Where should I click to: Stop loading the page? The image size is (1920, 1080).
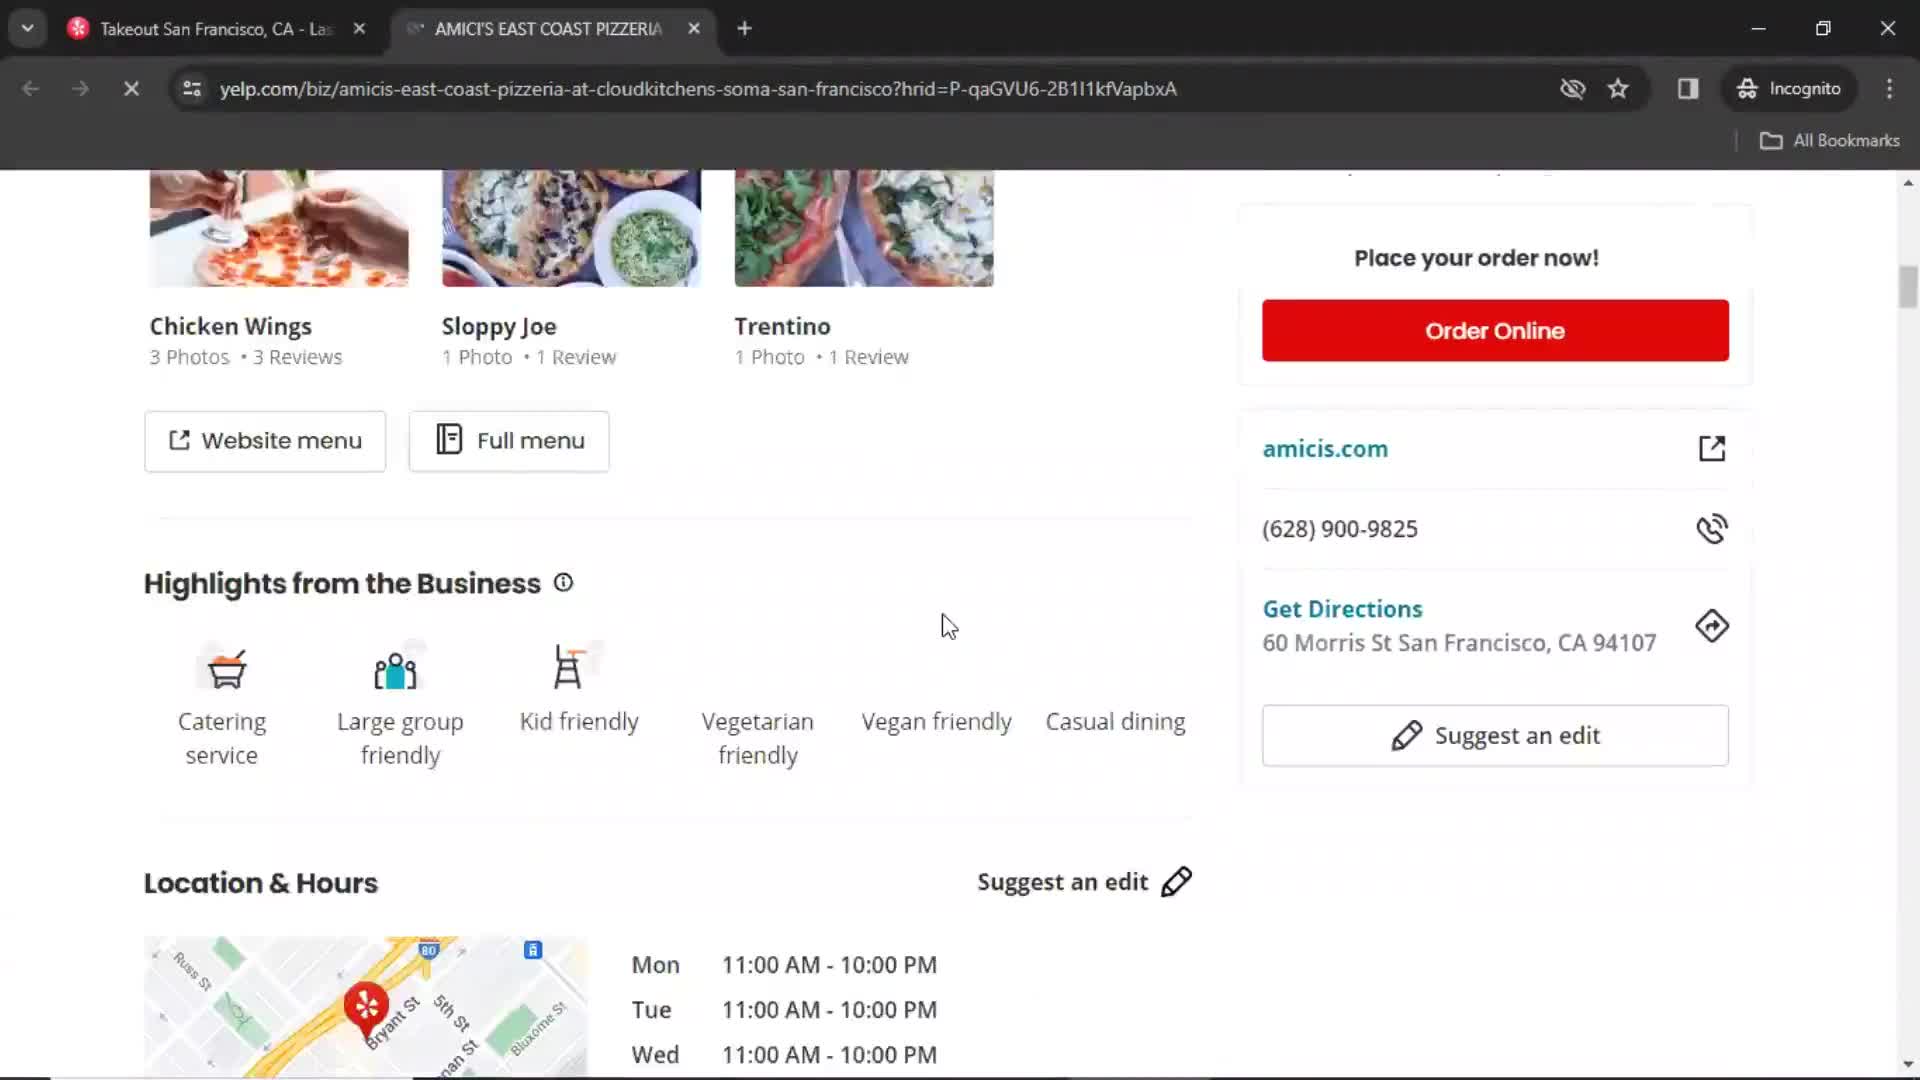coord(131,89)
